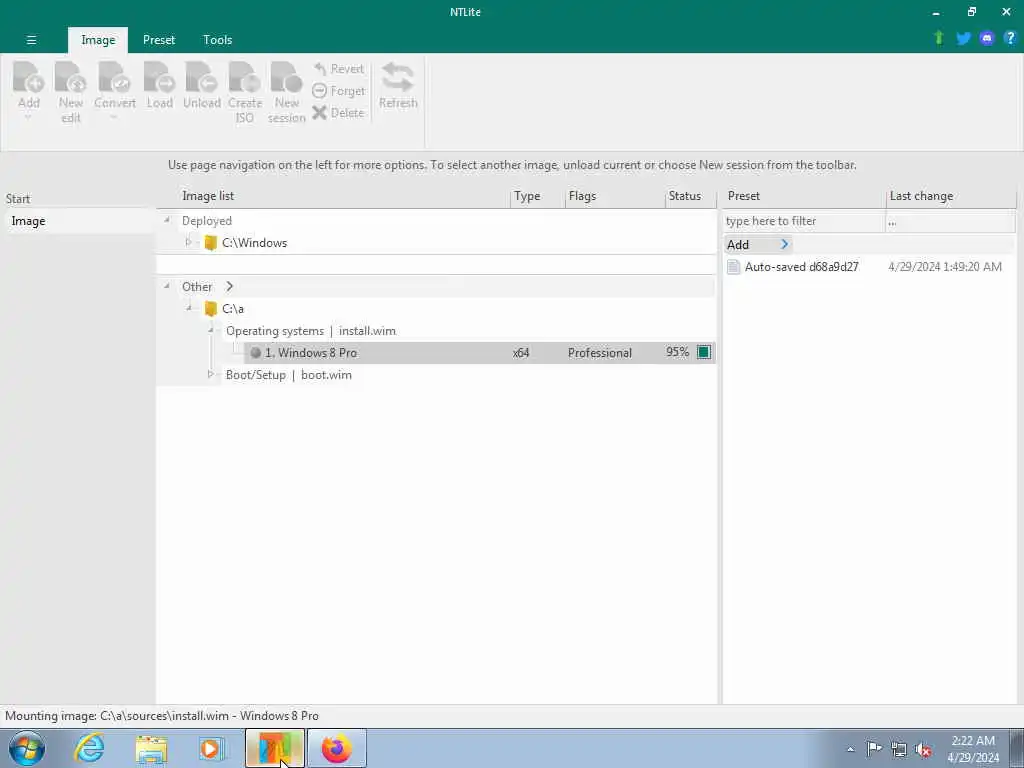Open the preset Add chevron menu
This screenshot has width=1024, height=768.
[784, 244]
